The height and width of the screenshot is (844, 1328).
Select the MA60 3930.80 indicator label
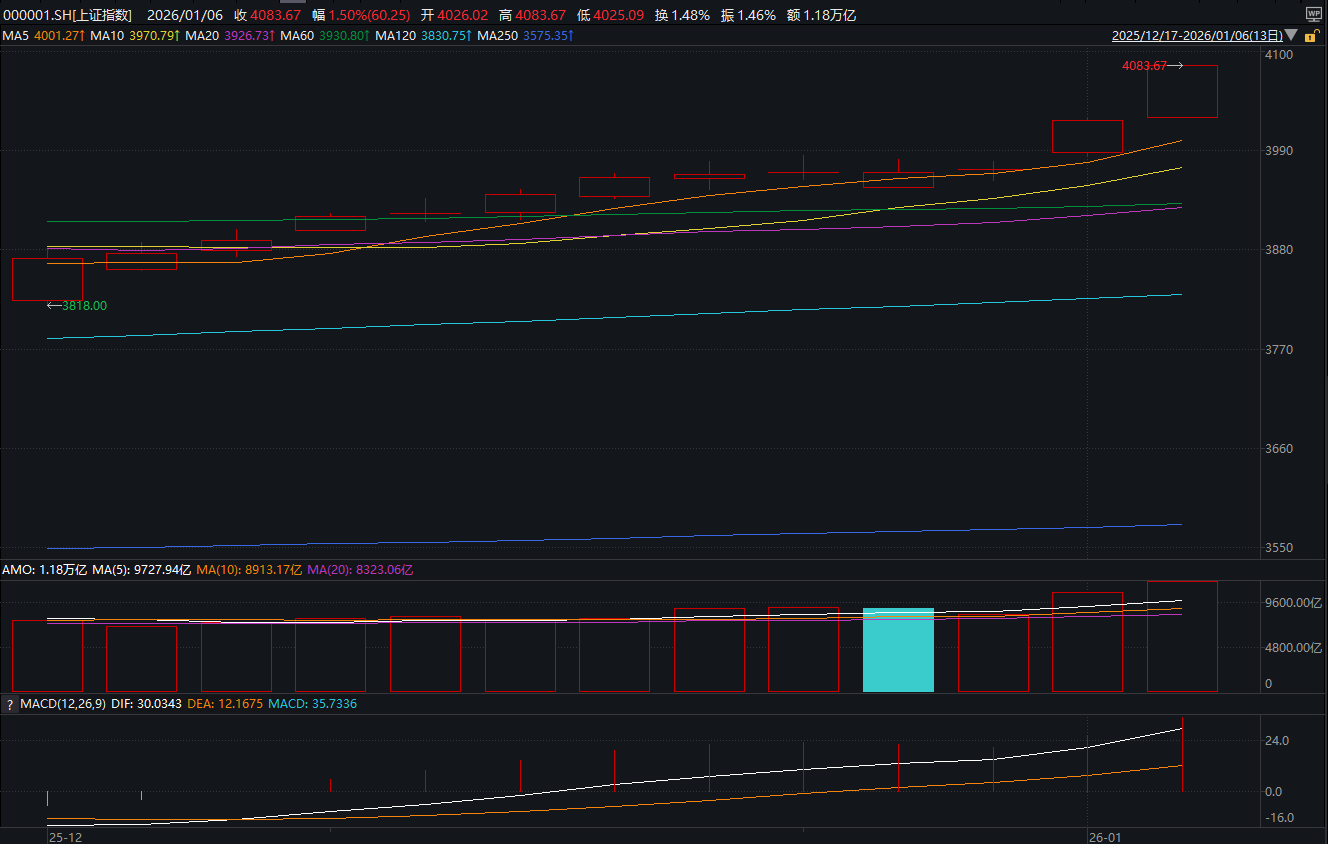click(x=326, y=36)
